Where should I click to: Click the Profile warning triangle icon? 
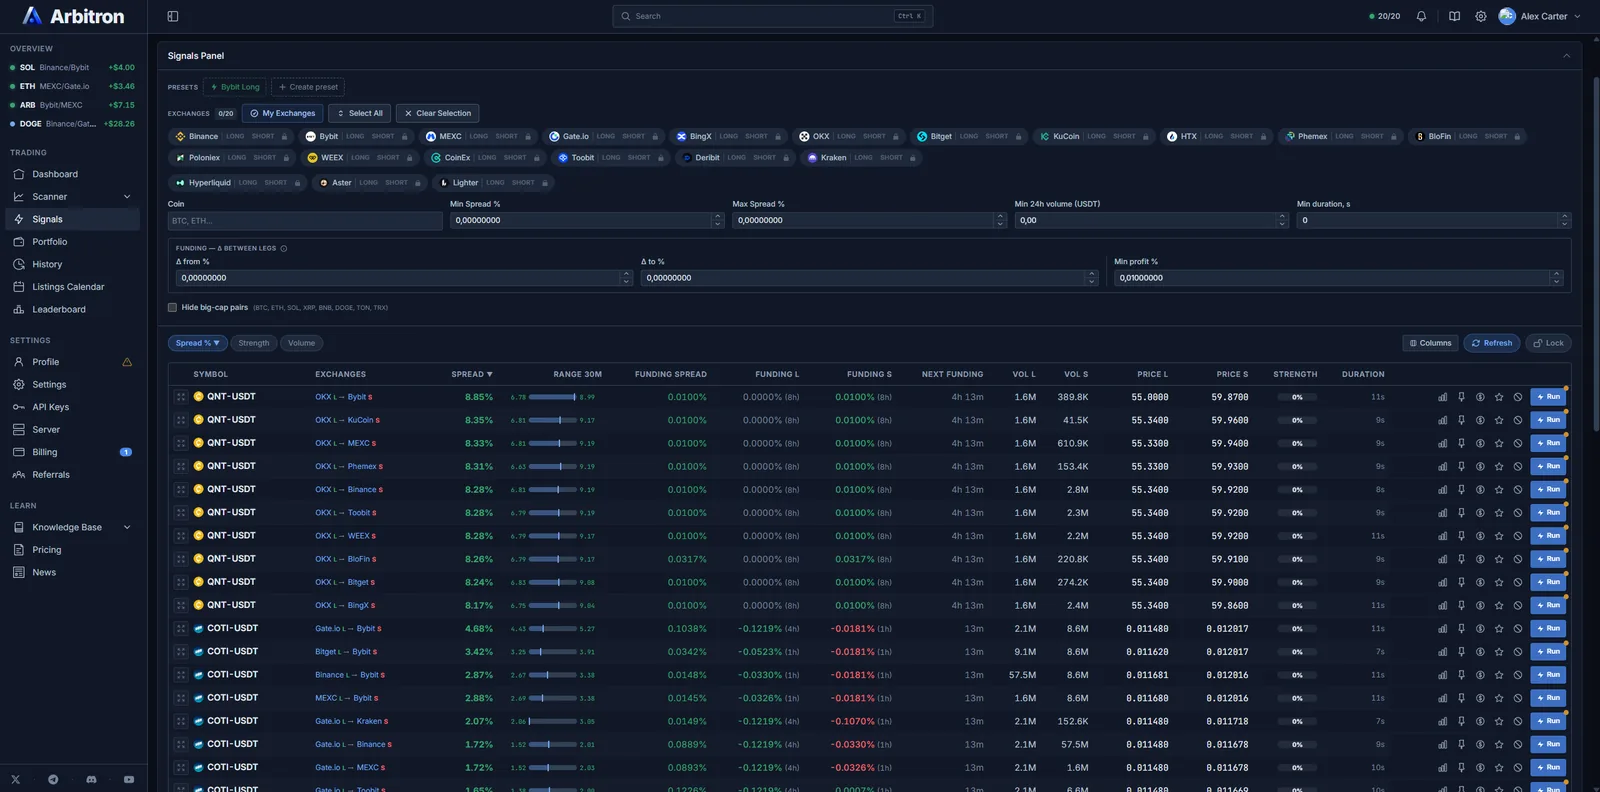click(127, 362)
